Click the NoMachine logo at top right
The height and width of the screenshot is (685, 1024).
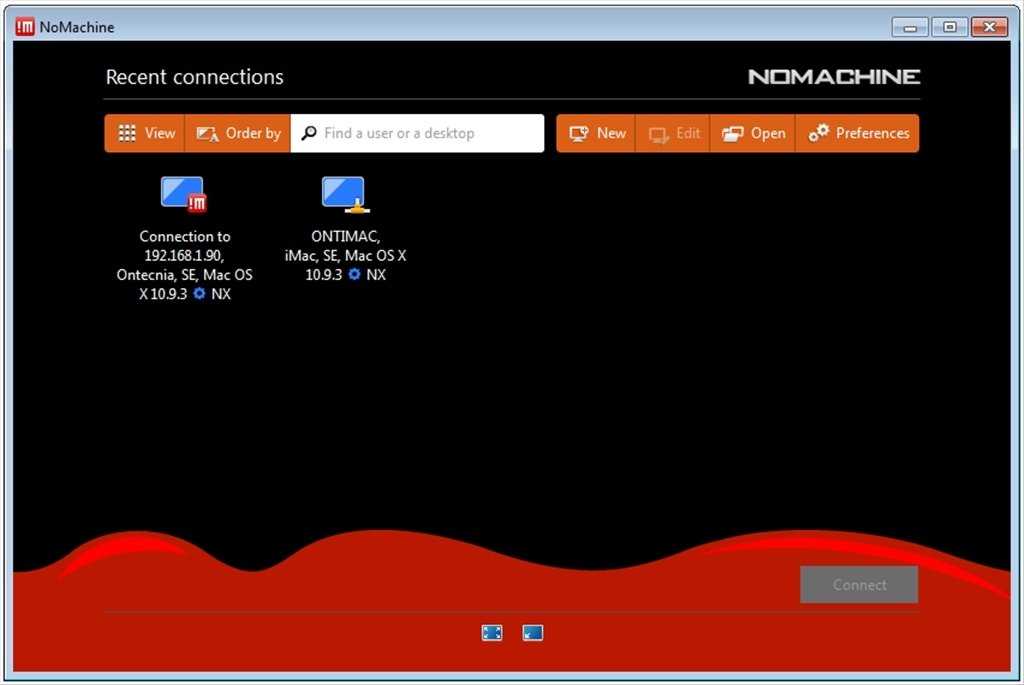834,77
